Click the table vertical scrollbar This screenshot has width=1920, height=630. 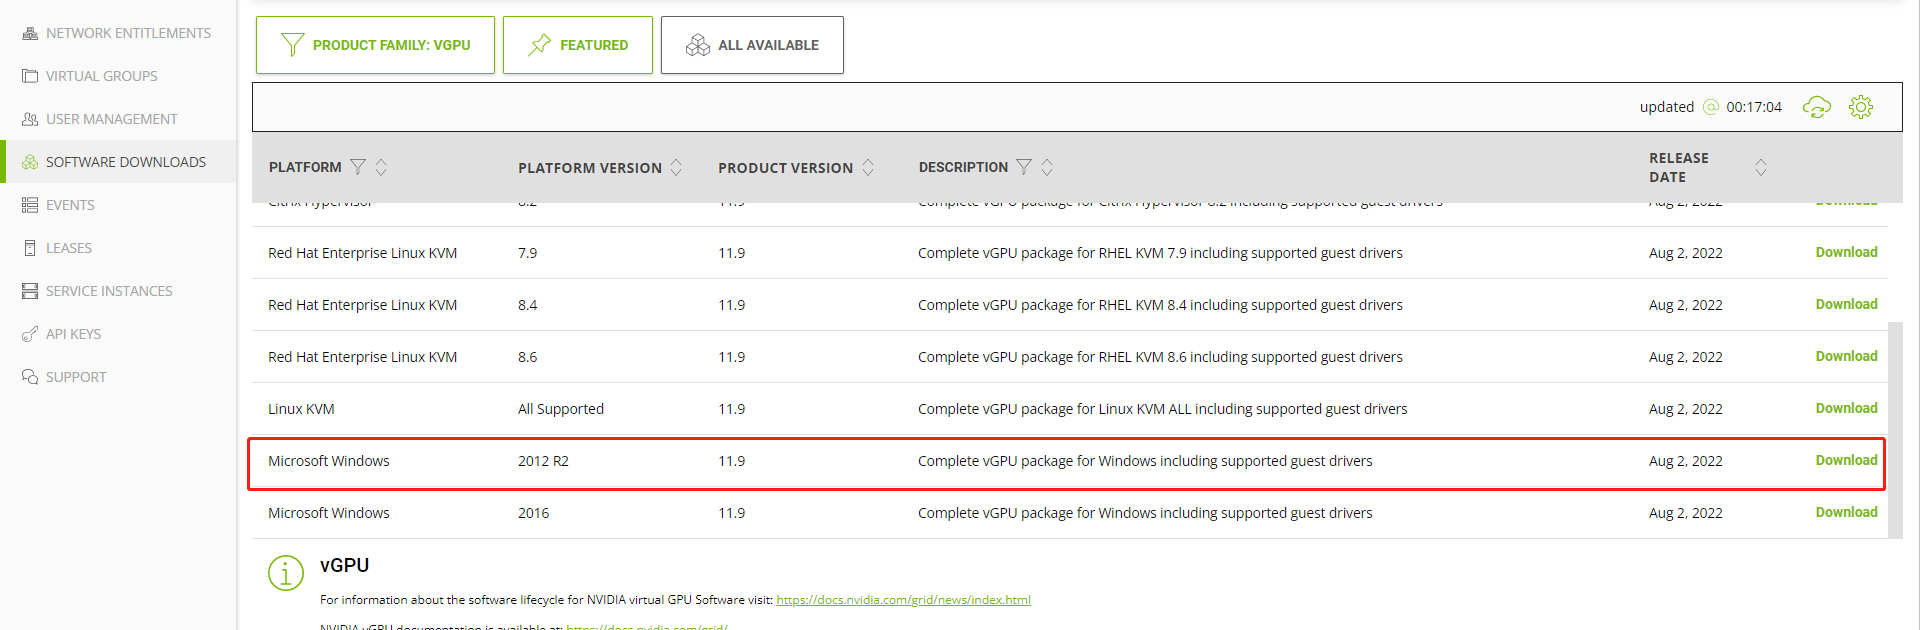(1895, 430)
